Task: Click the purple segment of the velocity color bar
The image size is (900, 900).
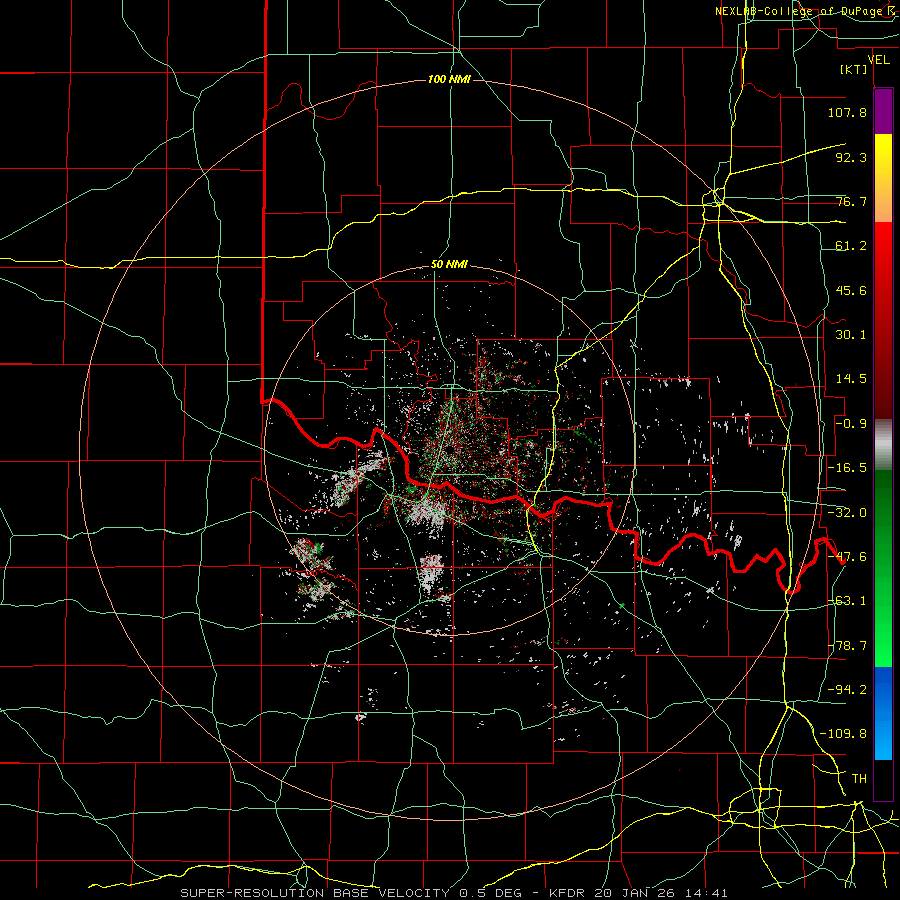Action: 883,111
